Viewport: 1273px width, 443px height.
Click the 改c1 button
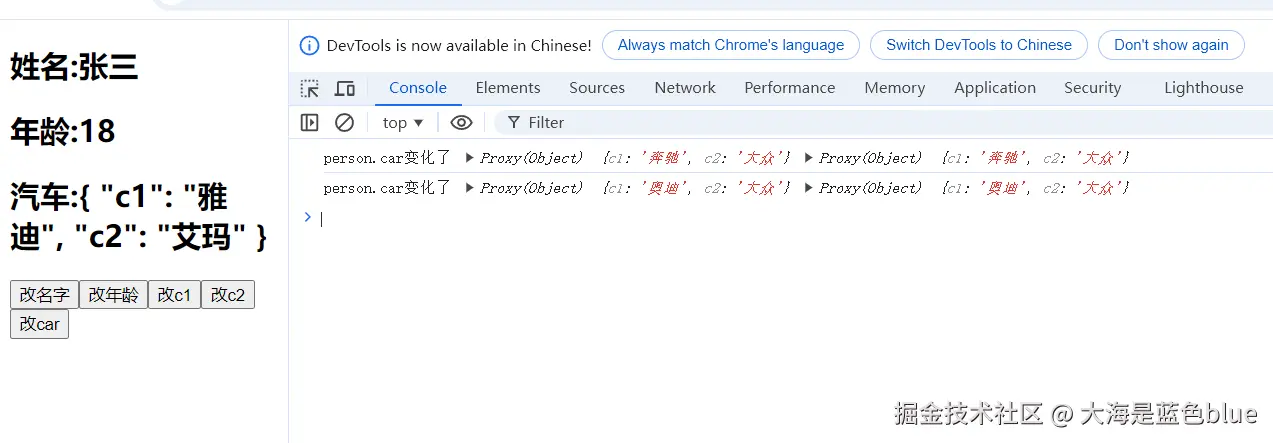pos(174,294)
